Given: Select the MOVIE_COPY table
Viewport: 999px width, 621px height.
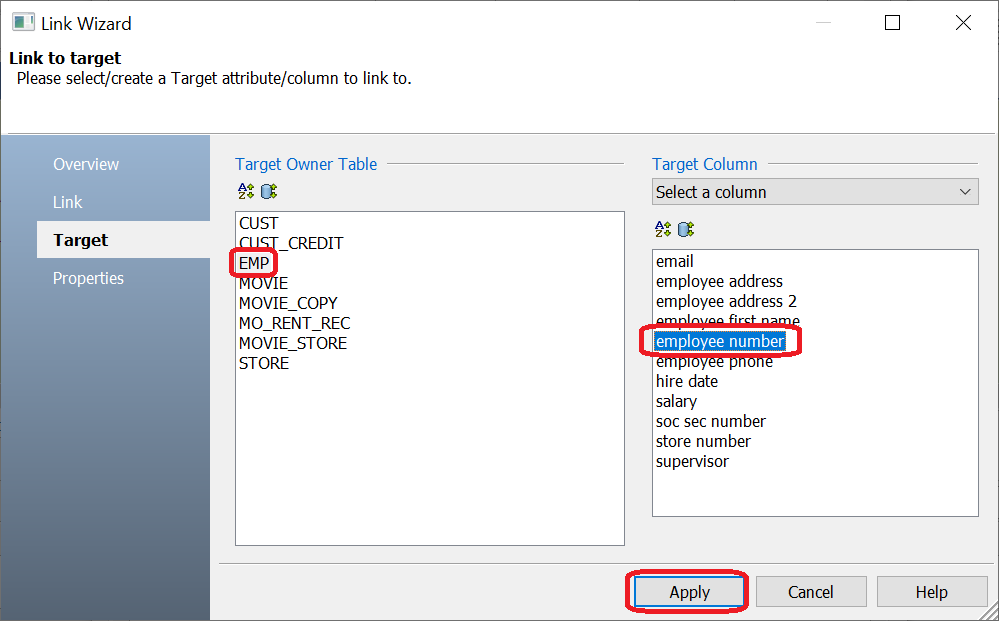Looking at the screenshot, I should (x=288, y=303).
